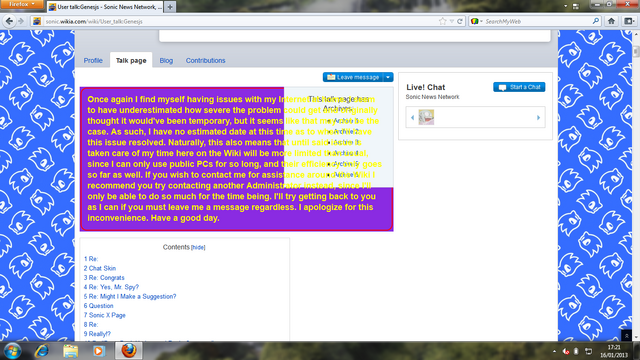Click the search magnifier in SearchMyWeb box

pos(596,21)
